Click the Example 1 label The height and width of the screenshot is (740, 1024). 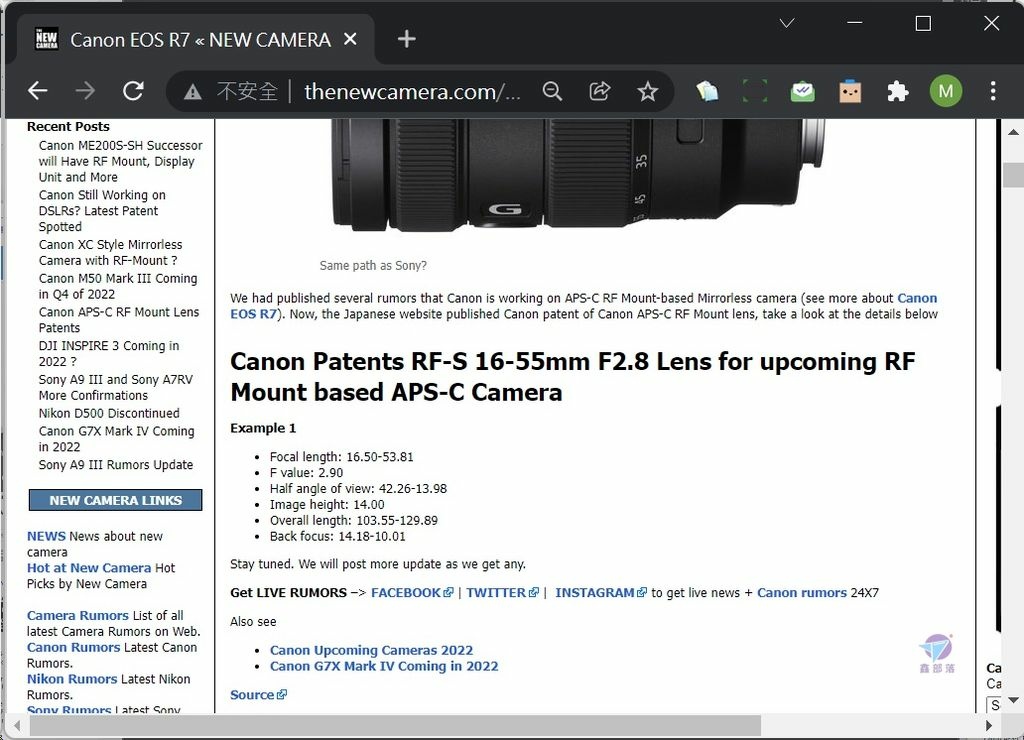pyautogui.click(x=263, y=428)
